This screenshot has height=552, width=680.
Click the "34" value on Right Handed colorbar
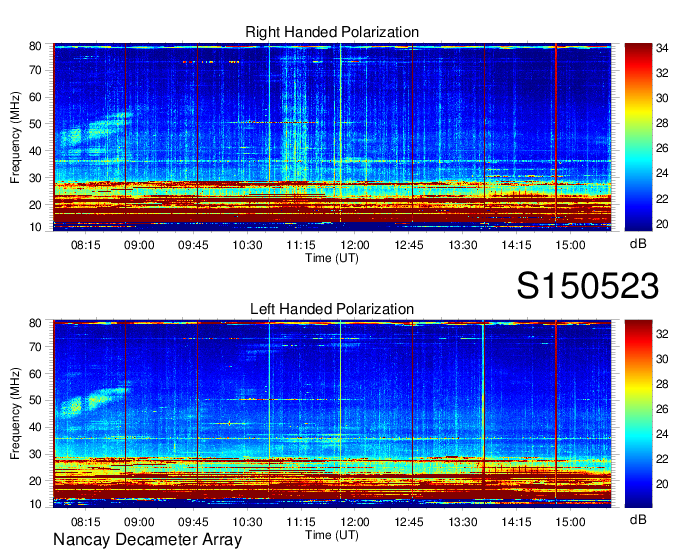[662, 48]
